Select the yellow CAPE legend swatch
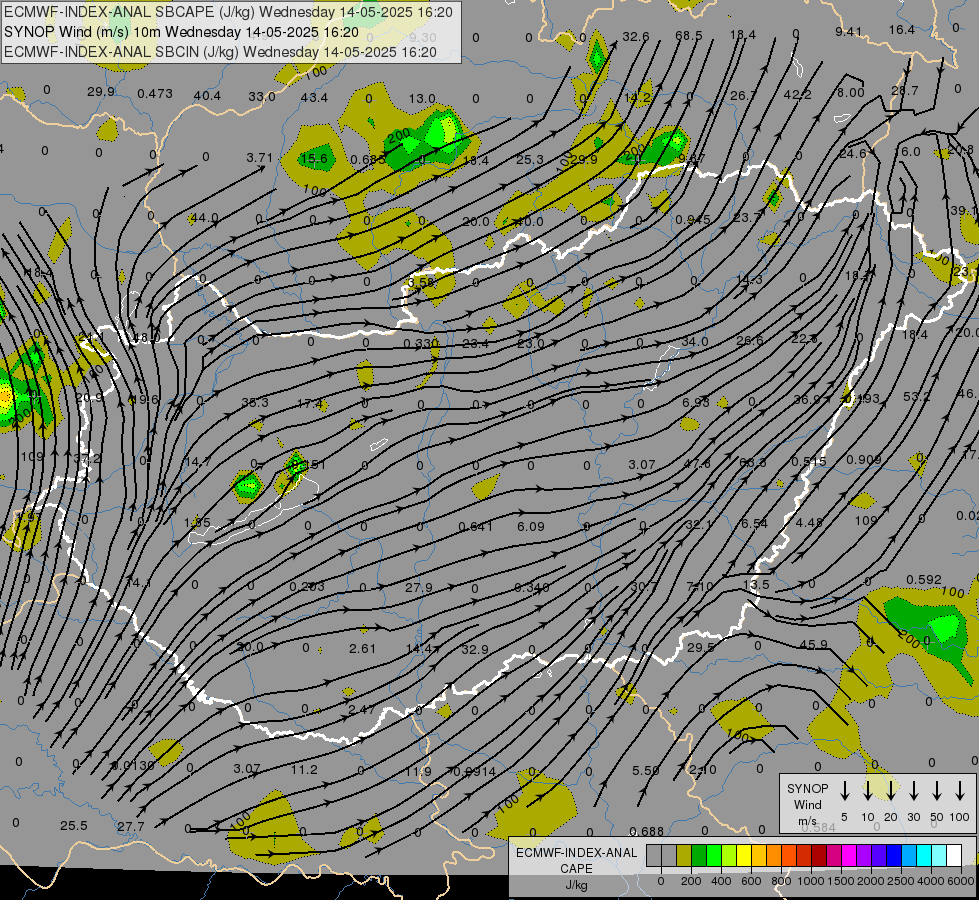 click(x=744, y=855)
